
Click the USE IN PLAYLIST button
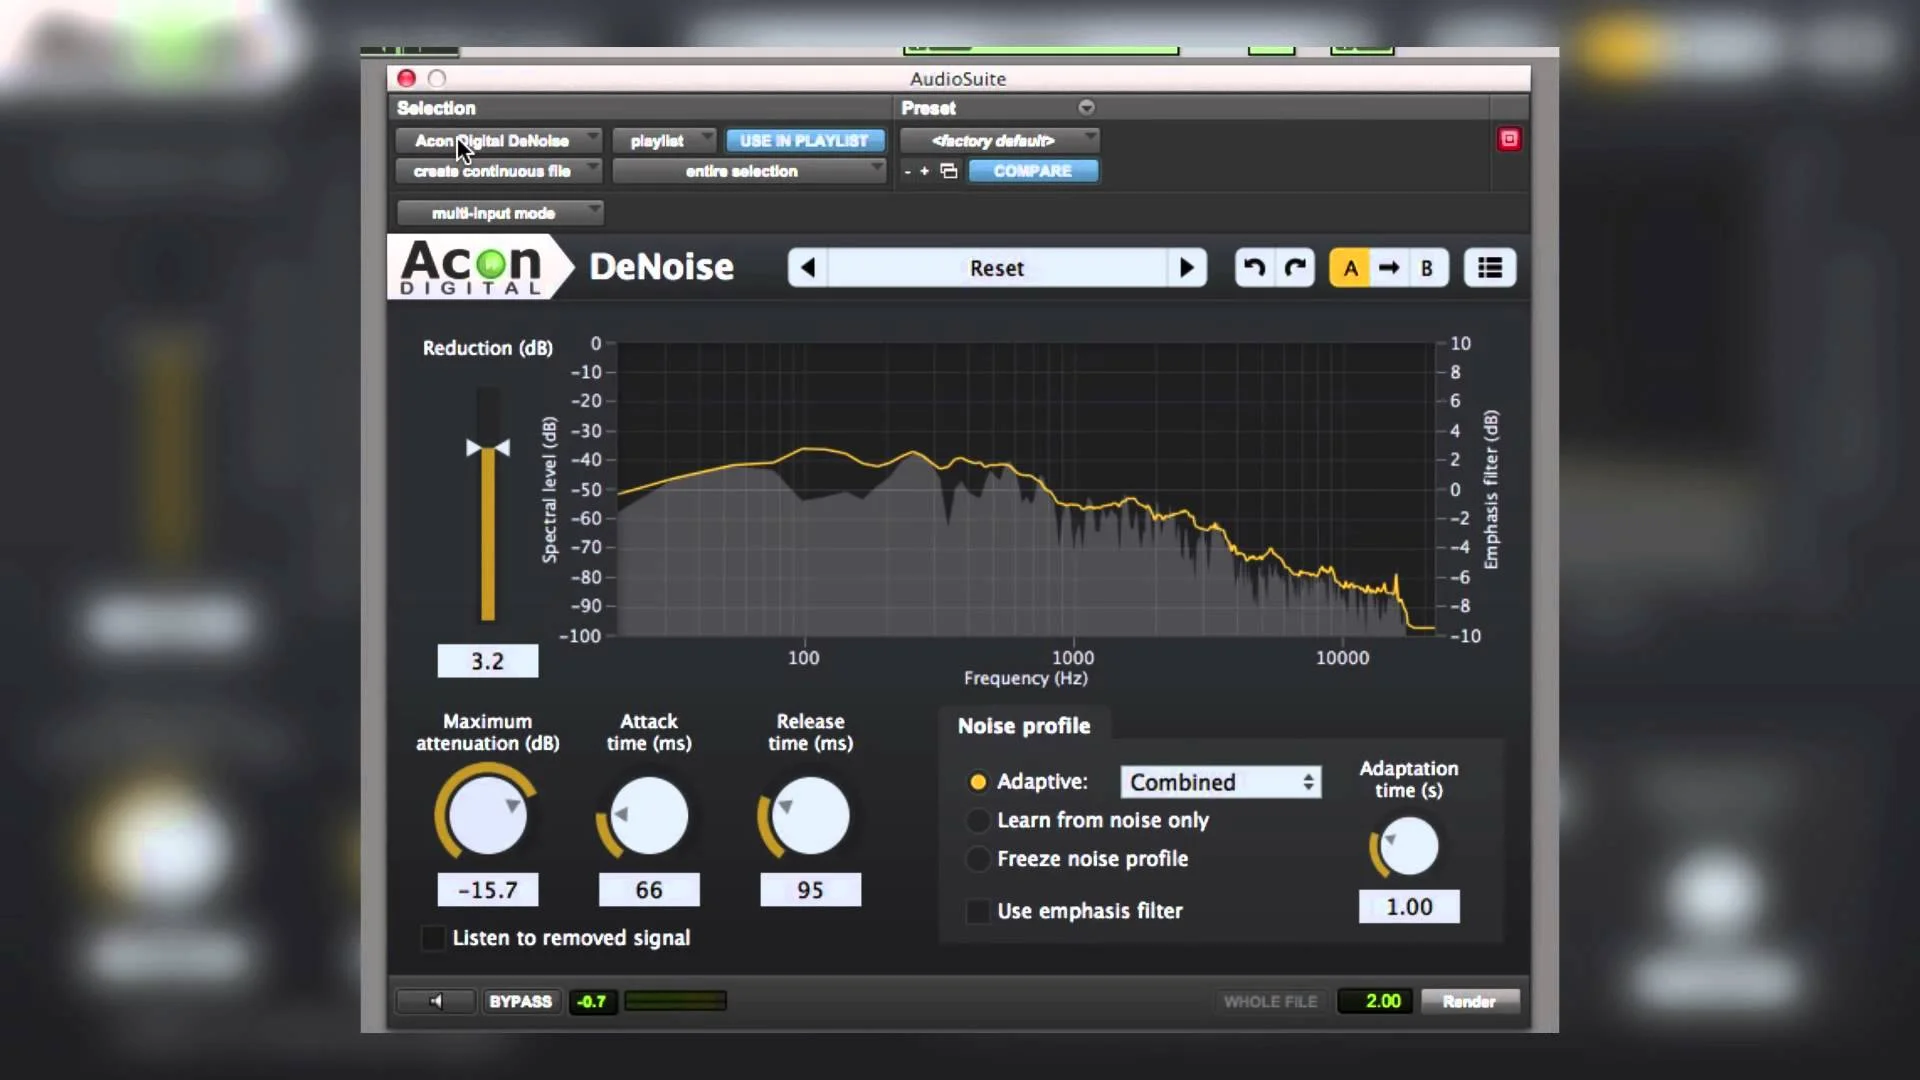click(806, 140)
